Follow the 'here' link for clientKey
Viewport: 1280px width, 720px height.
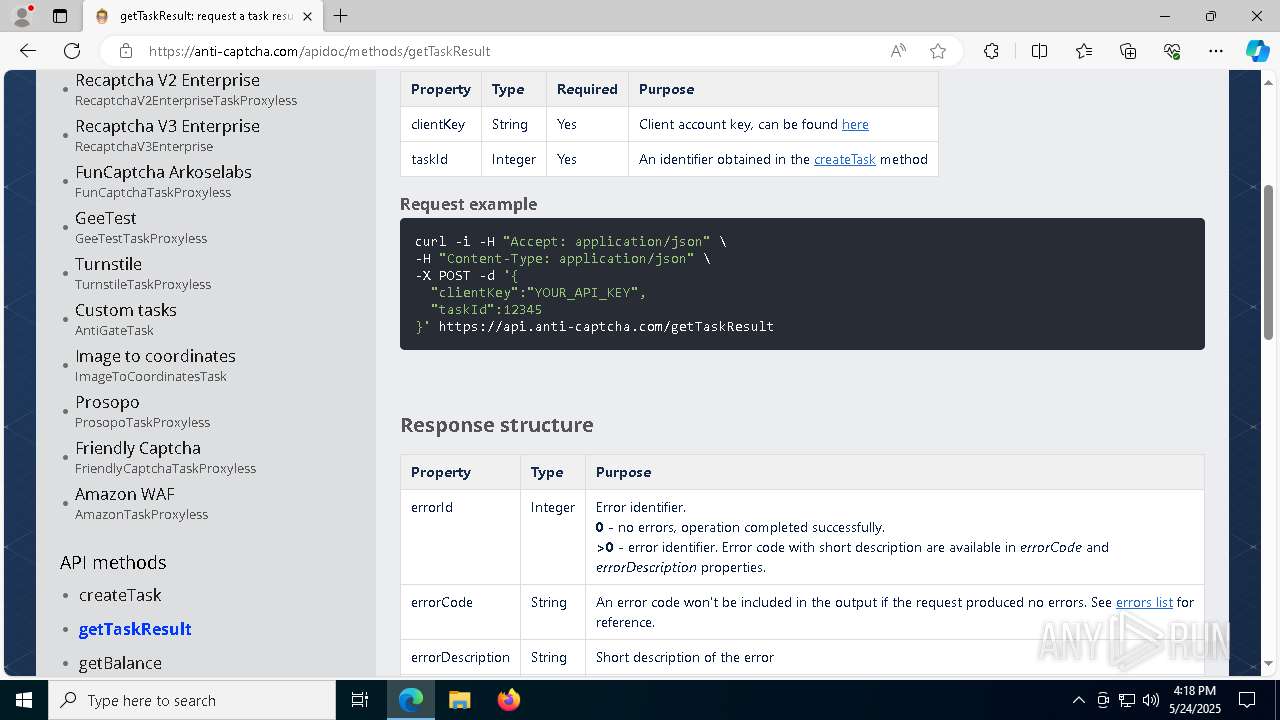click(x=855, y=124)
